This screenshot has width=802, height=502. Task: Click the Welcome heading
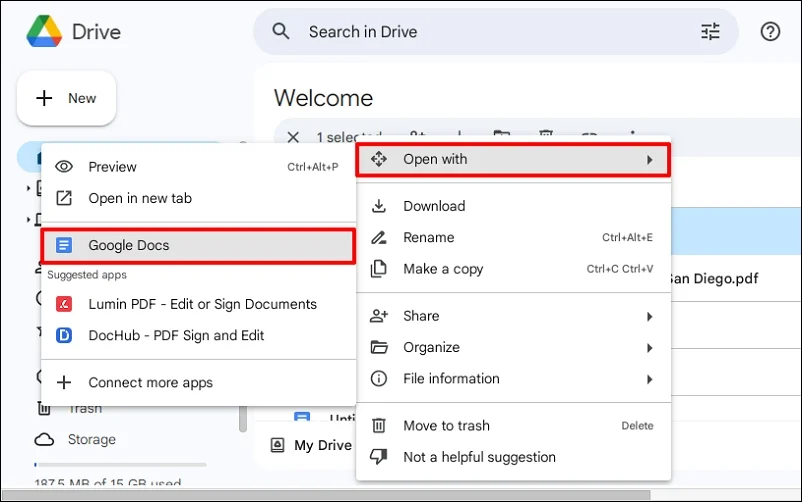point(323,98)
